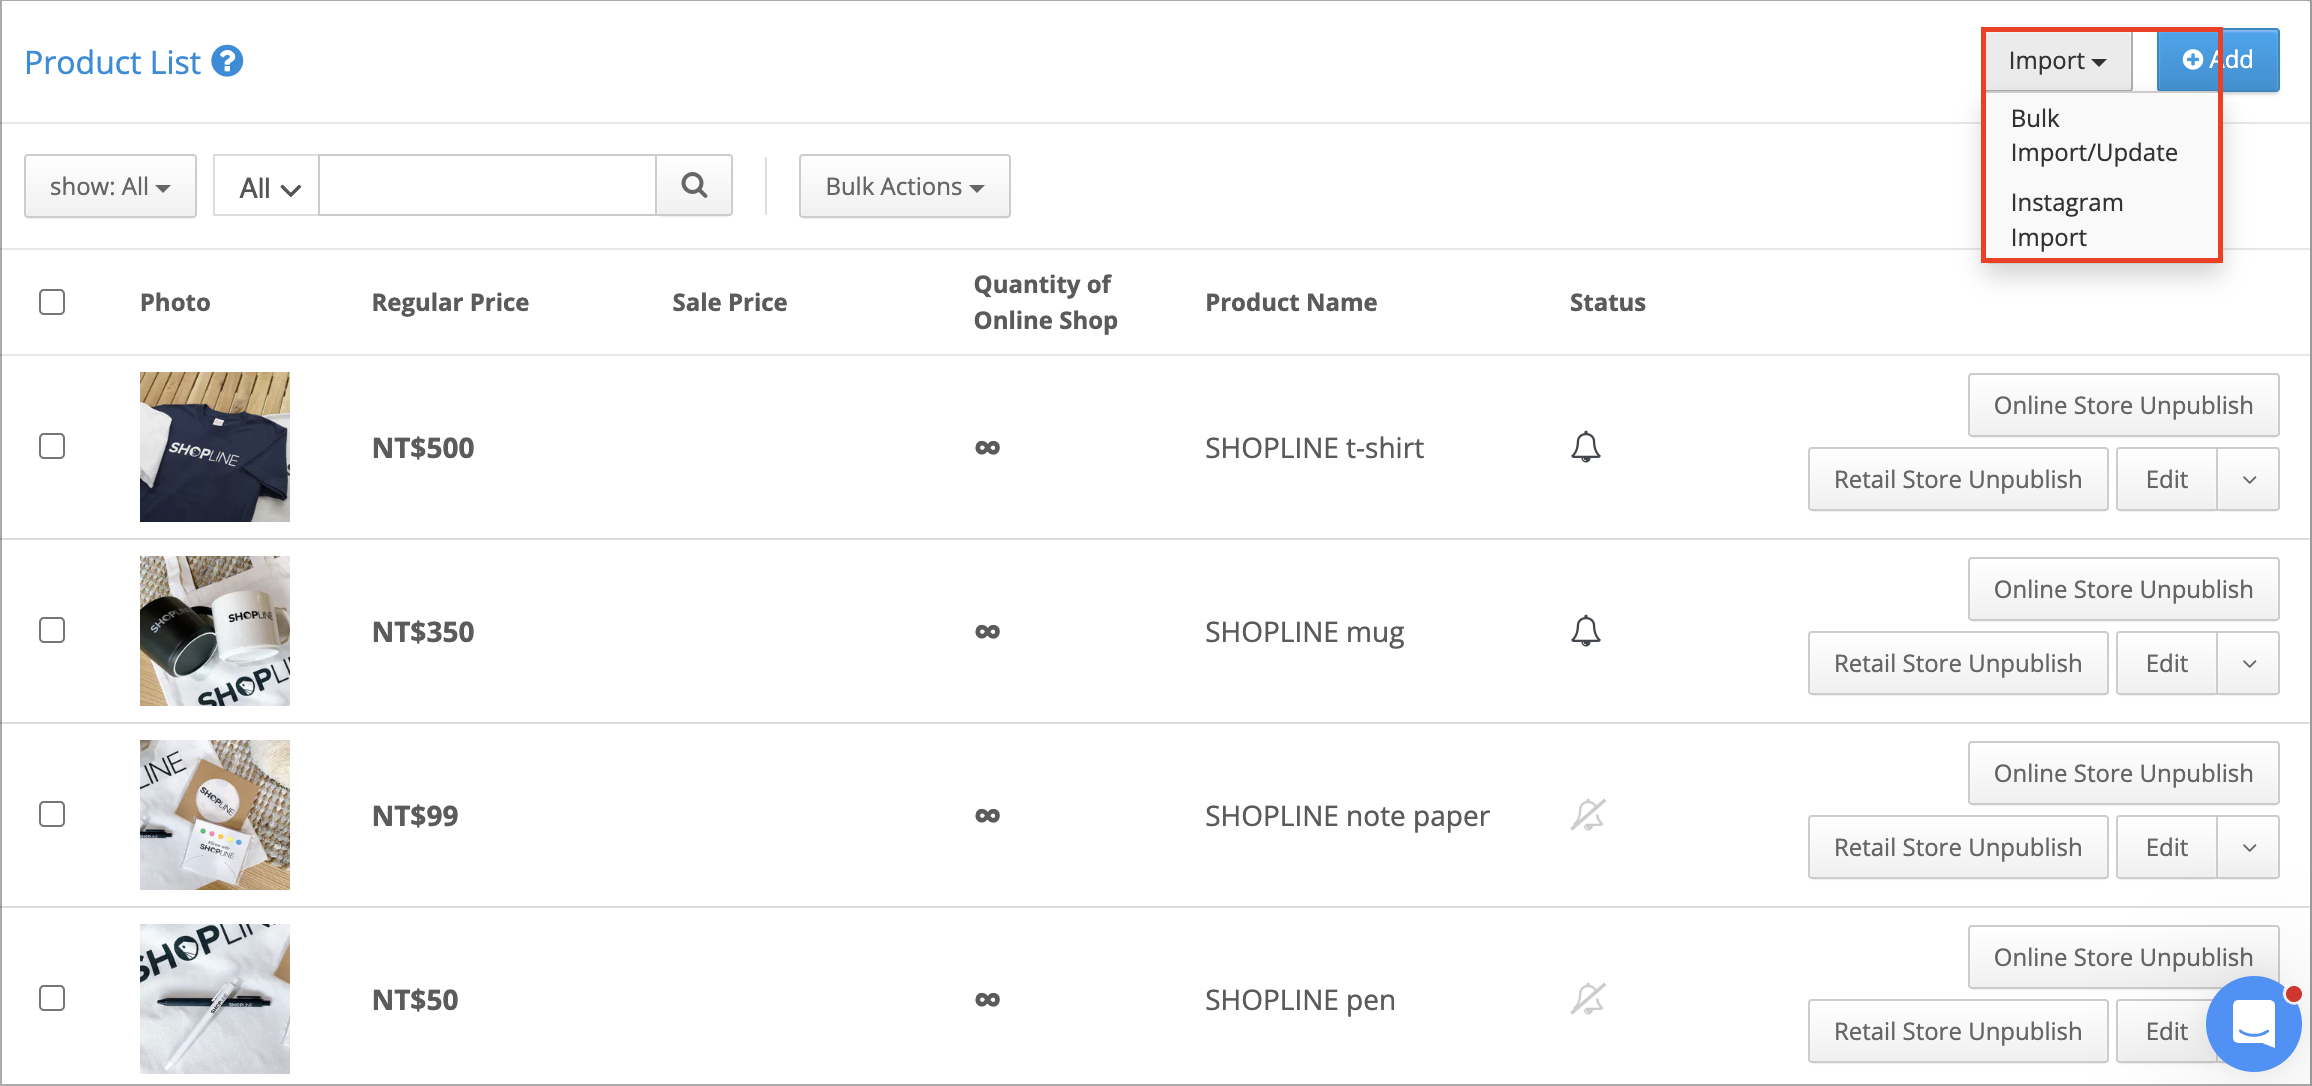Focus the product search text field
Image resolution: width=2312 pixels, height=1086 pixels.
coord(487,186)
